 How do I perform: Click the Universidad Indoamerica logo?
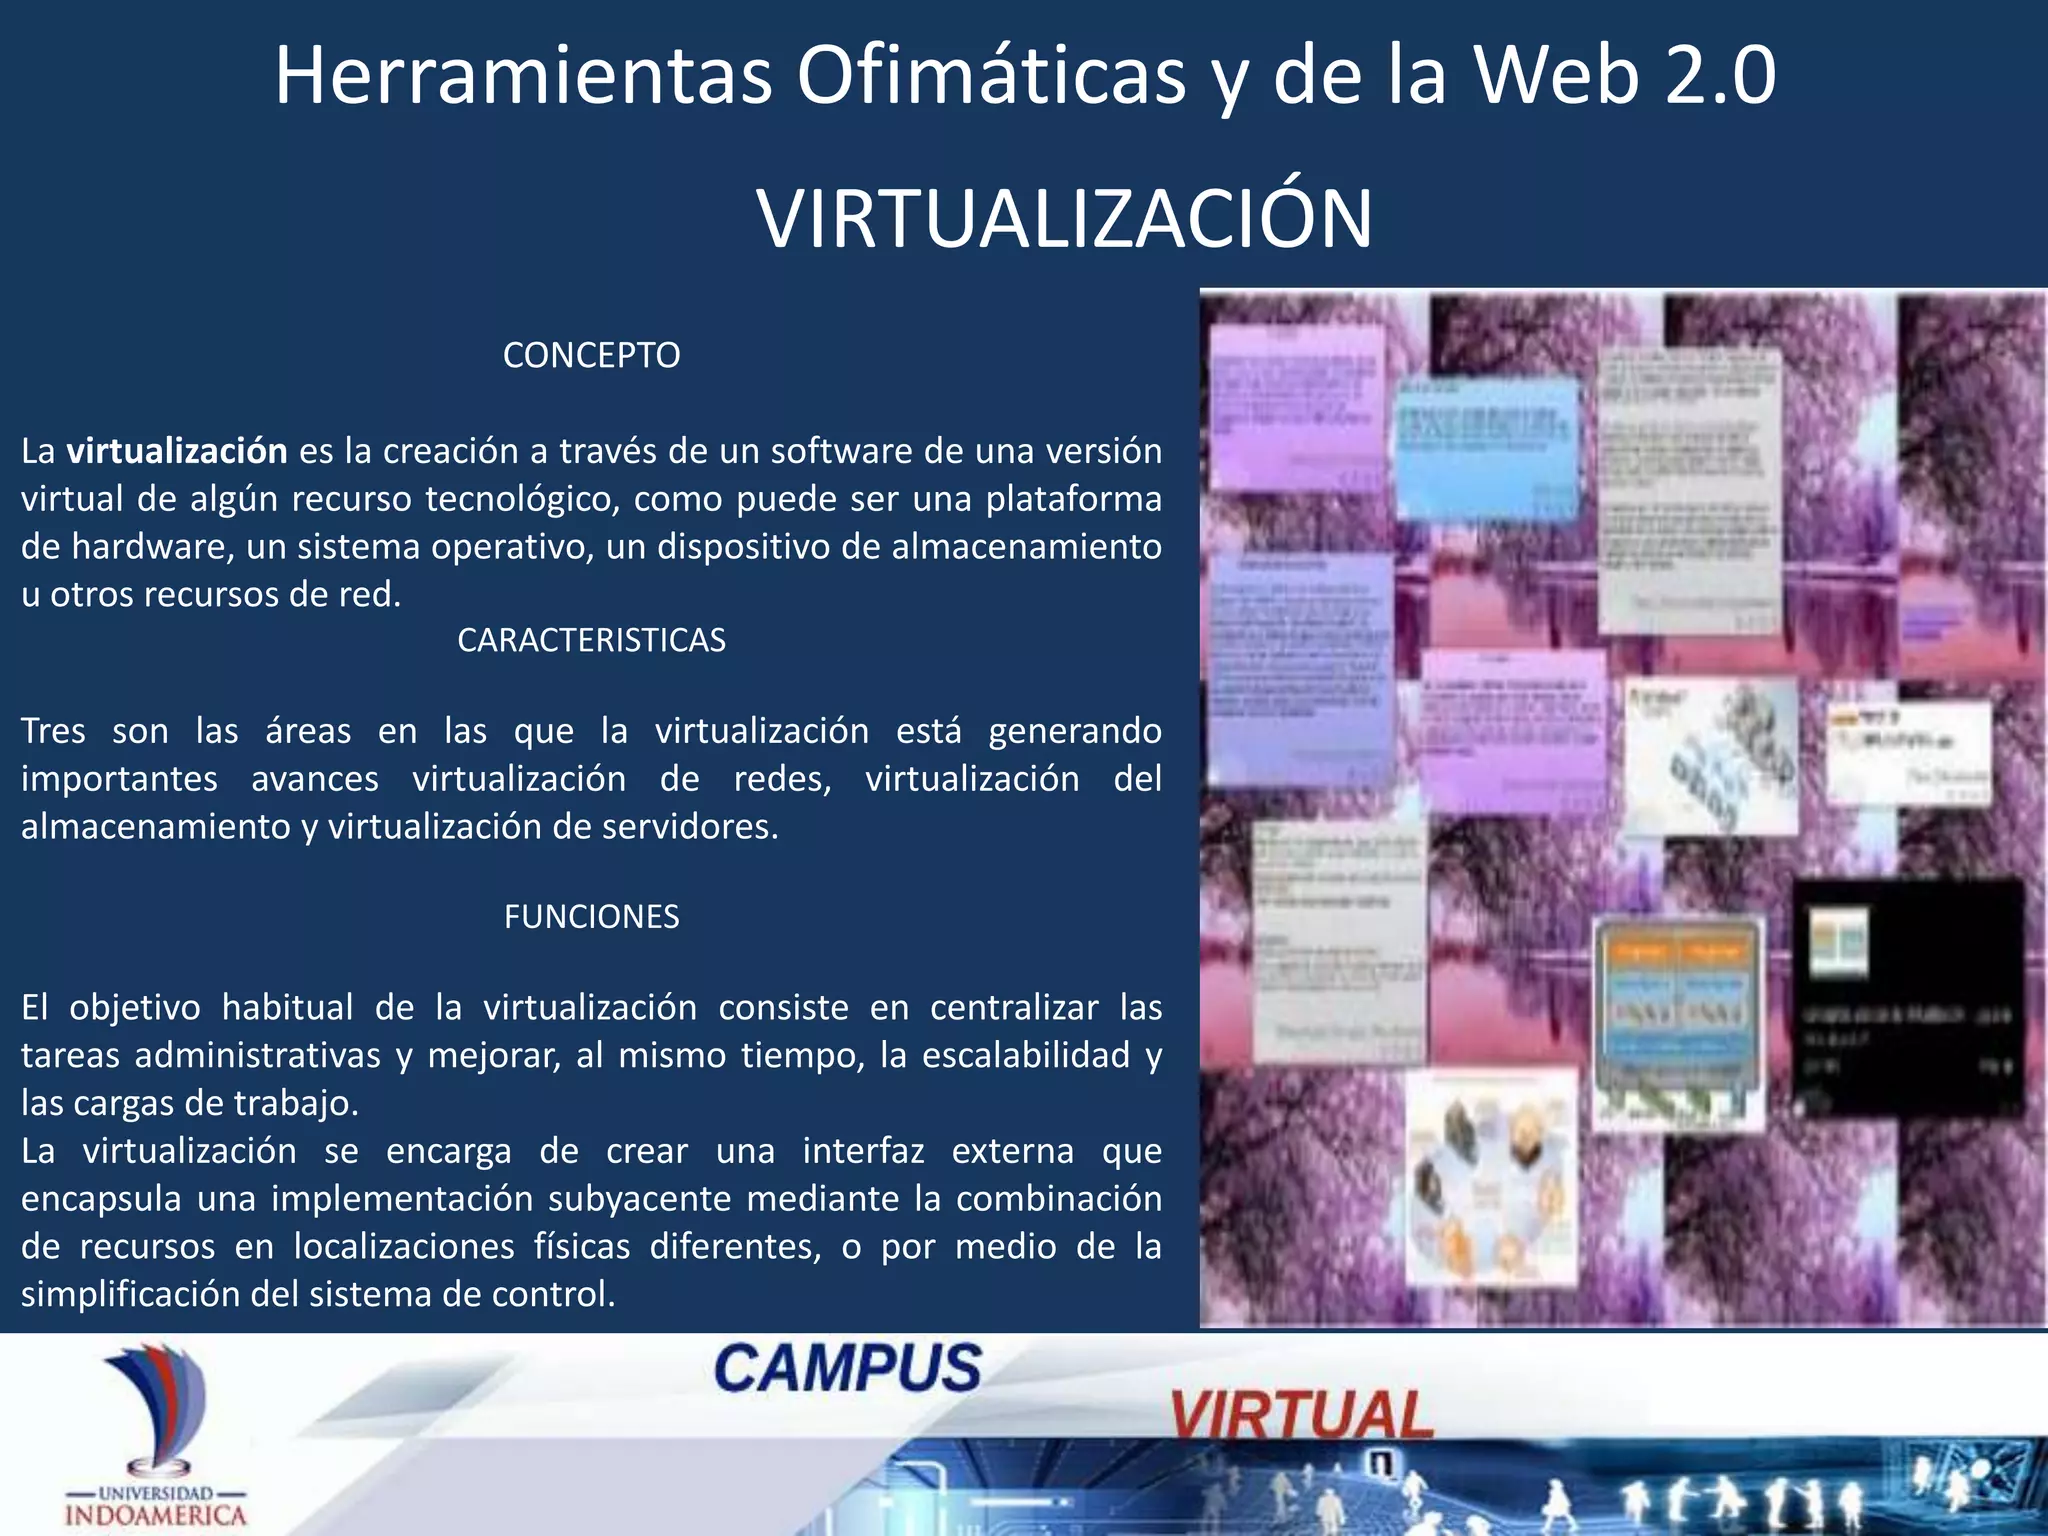click(x=155, y=1436)
